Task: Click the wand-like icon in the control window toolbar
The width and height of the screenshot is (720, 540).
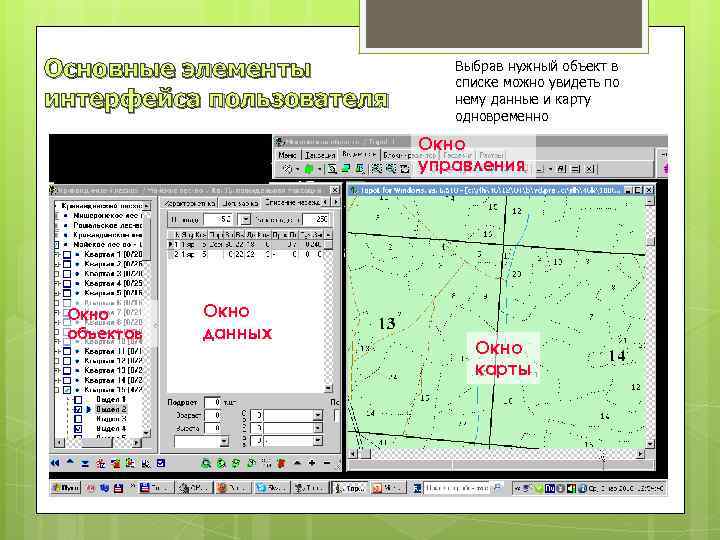Action: pos(287,169)
